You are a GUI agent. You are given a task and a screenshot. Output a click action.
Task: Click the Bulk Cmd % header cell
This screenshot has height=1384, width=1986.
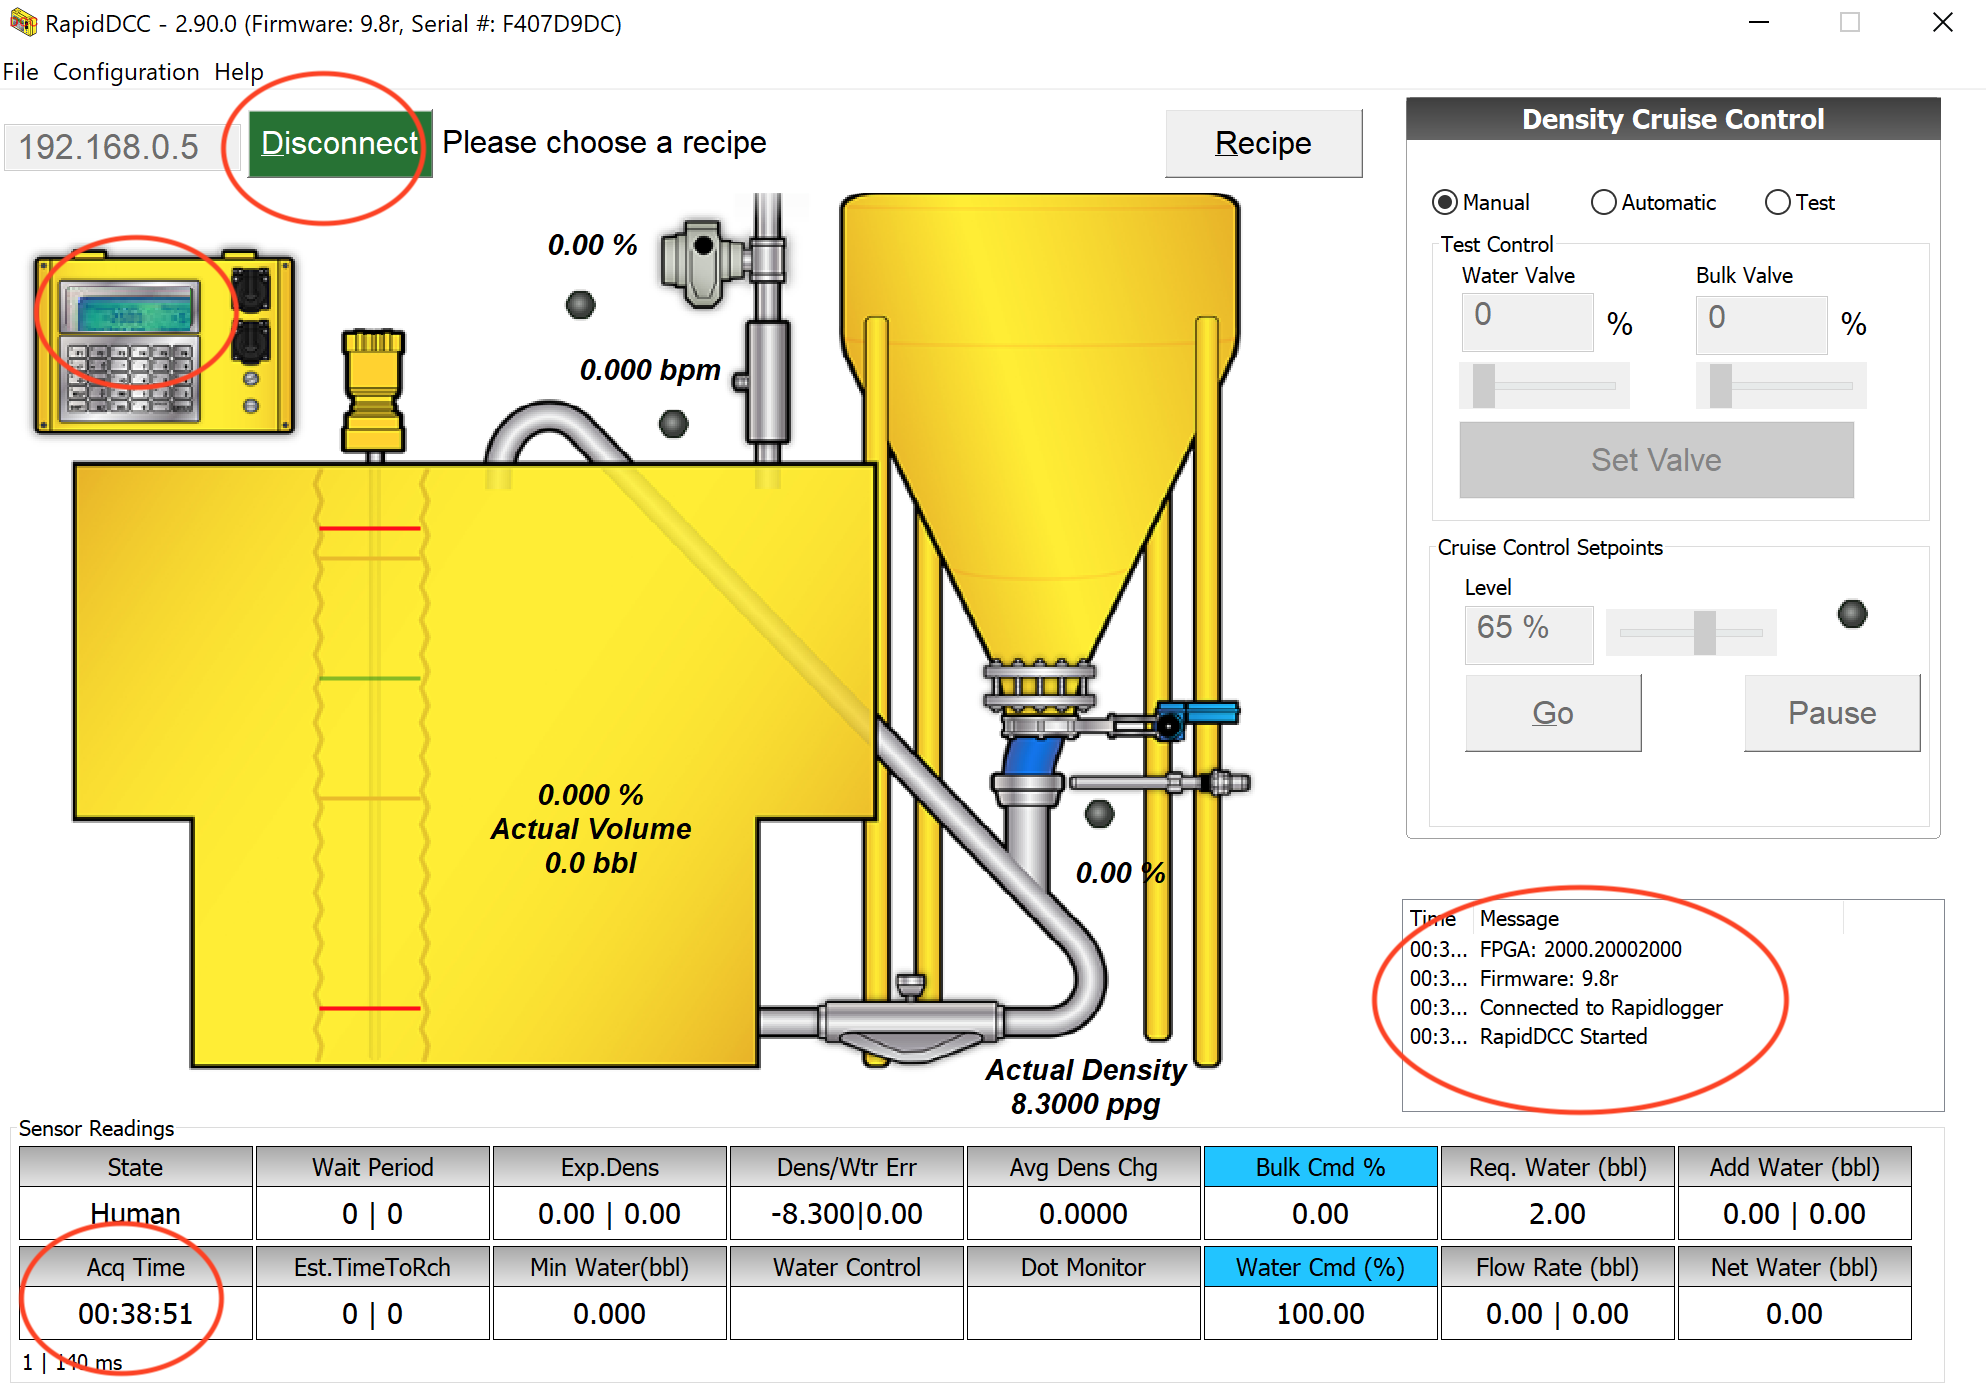coord(1320,1167)
